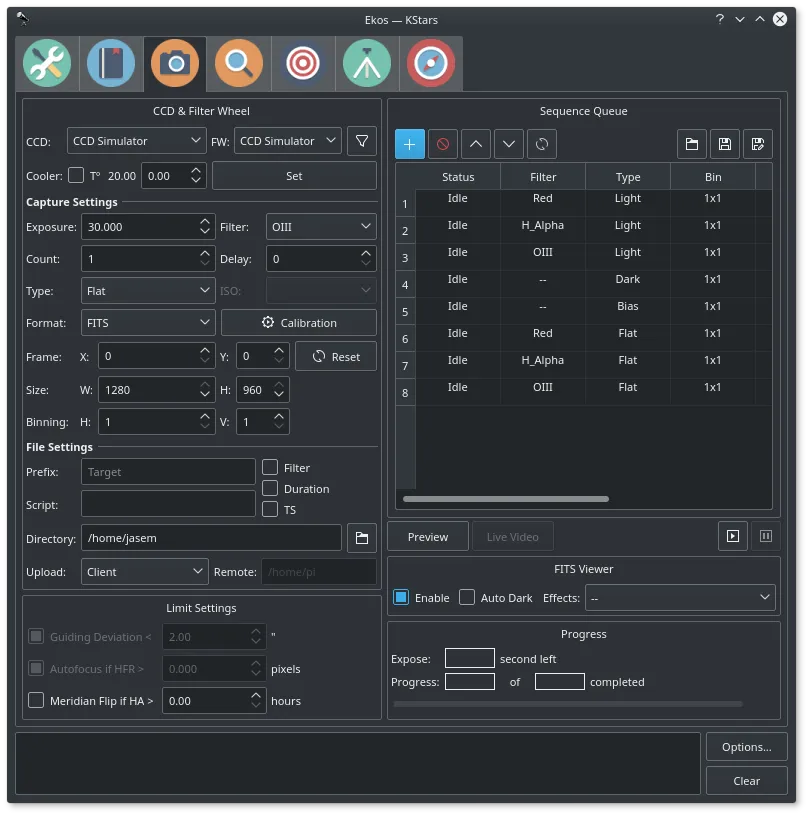The image size is (809, 816).
Task: Open the Format FITS dropdown
Action: (148, 323)
